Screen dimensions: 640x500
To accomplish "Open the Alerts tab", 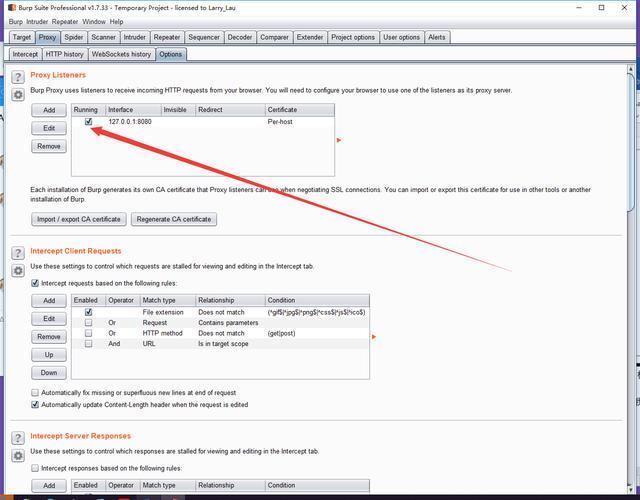I will 437,37.
